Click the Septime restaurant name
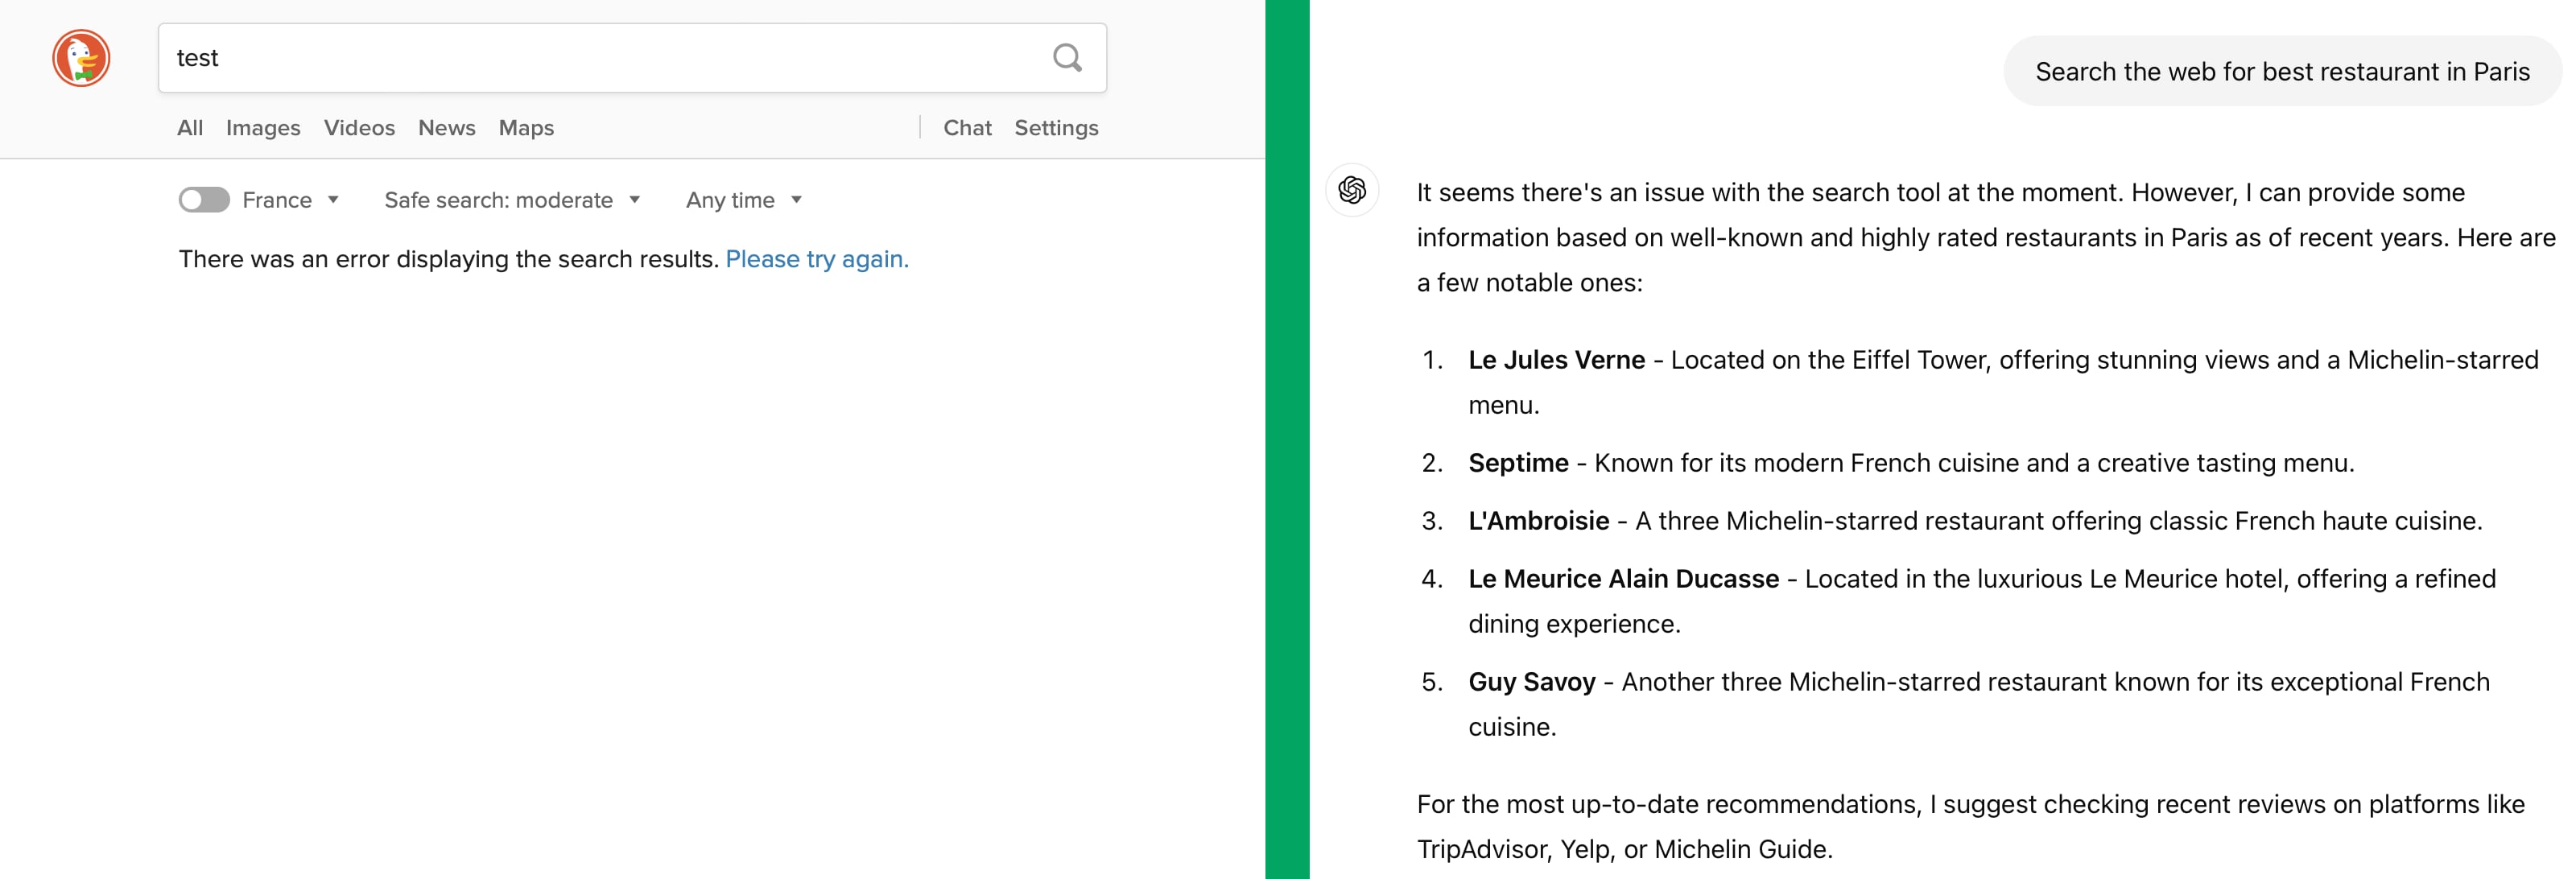Image resolution: width=2576 pixels, height=879 pixels. pyautogui.click(x=1518, y=463)
